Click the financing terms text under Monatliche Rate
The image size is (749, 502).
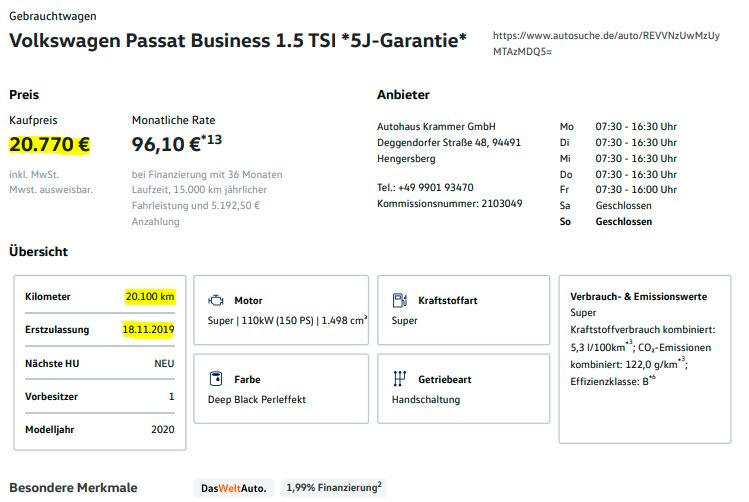207,198
